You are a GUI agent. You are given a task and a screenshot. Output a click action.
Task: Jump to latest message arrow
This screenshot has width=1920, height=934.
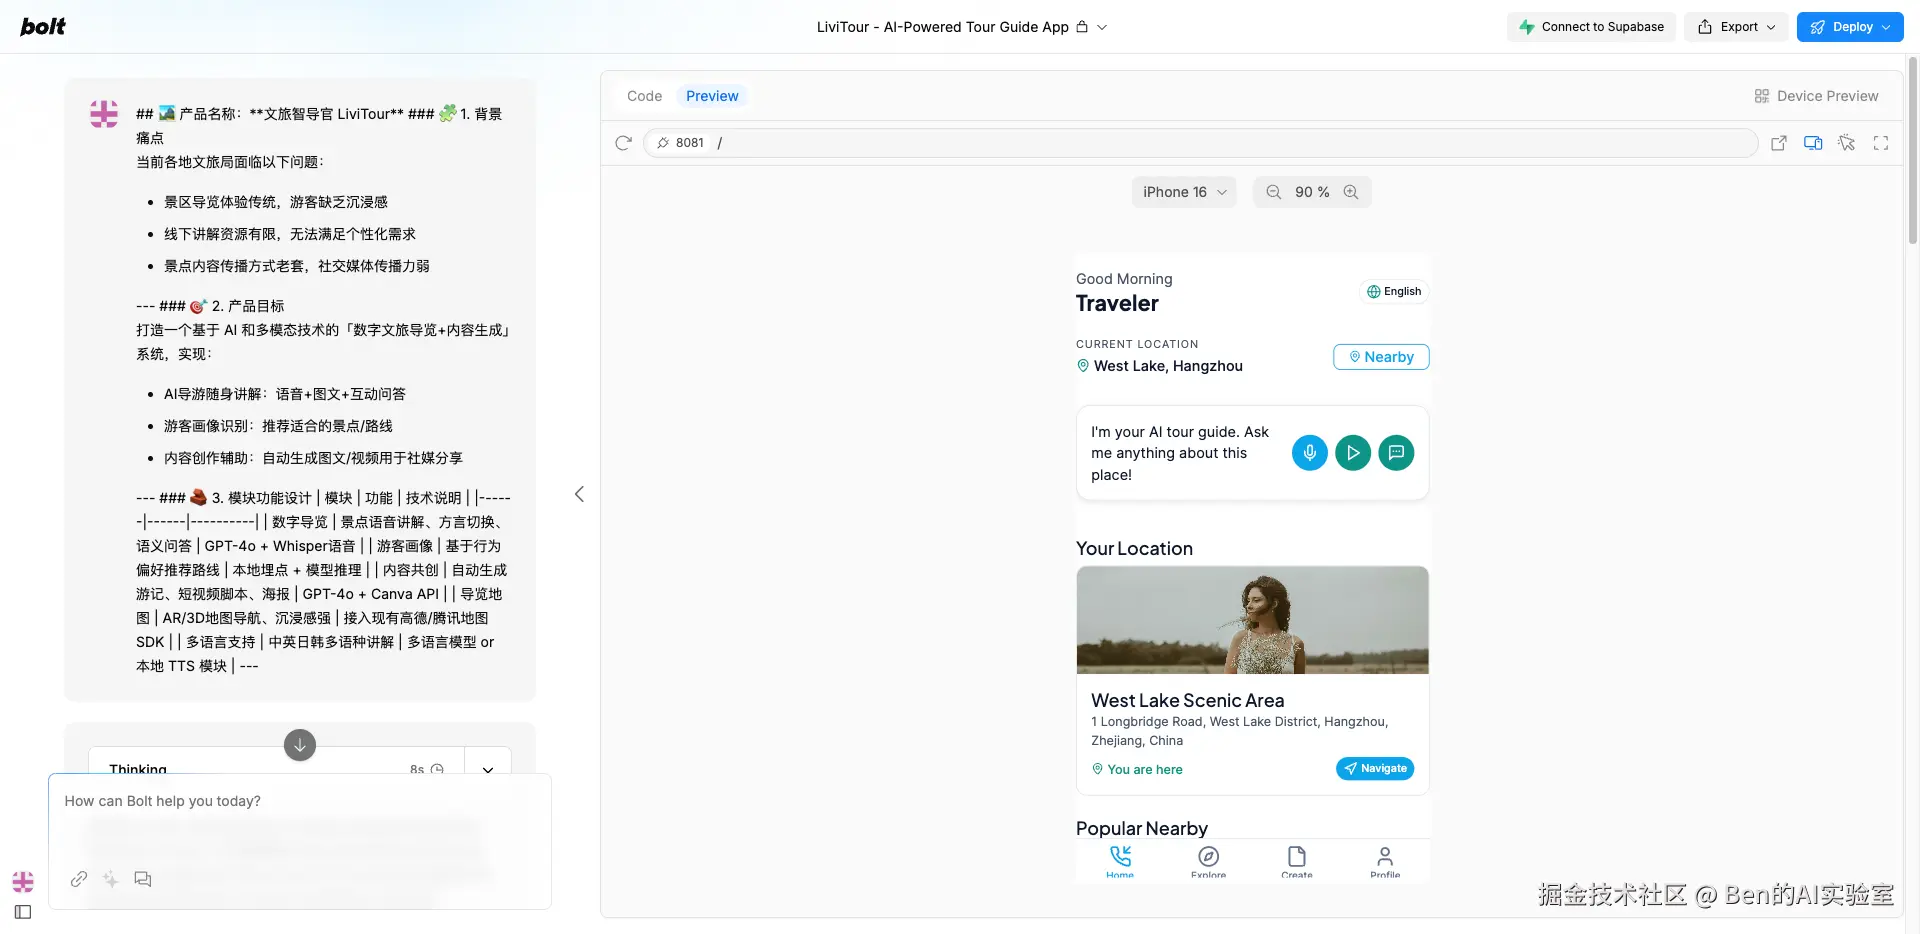pos(300,745)
